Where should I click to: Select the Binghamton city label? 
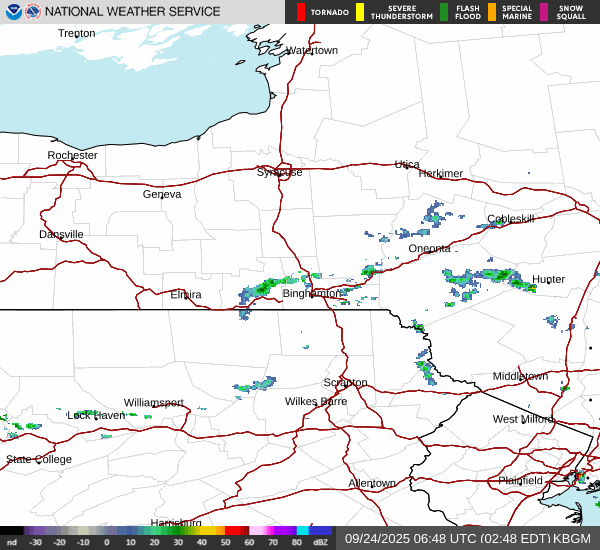point(312,294)
